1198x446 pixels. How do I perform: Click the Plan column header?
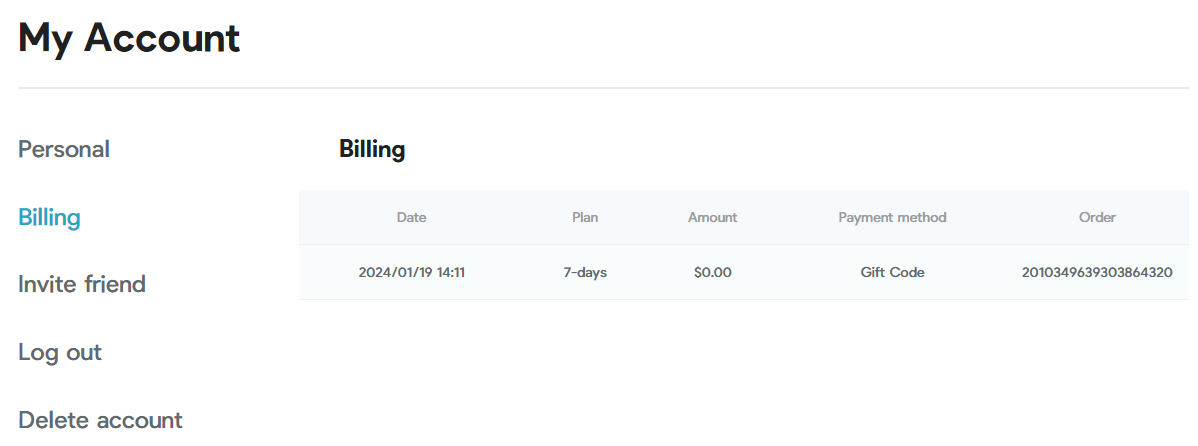pos(585,218)
